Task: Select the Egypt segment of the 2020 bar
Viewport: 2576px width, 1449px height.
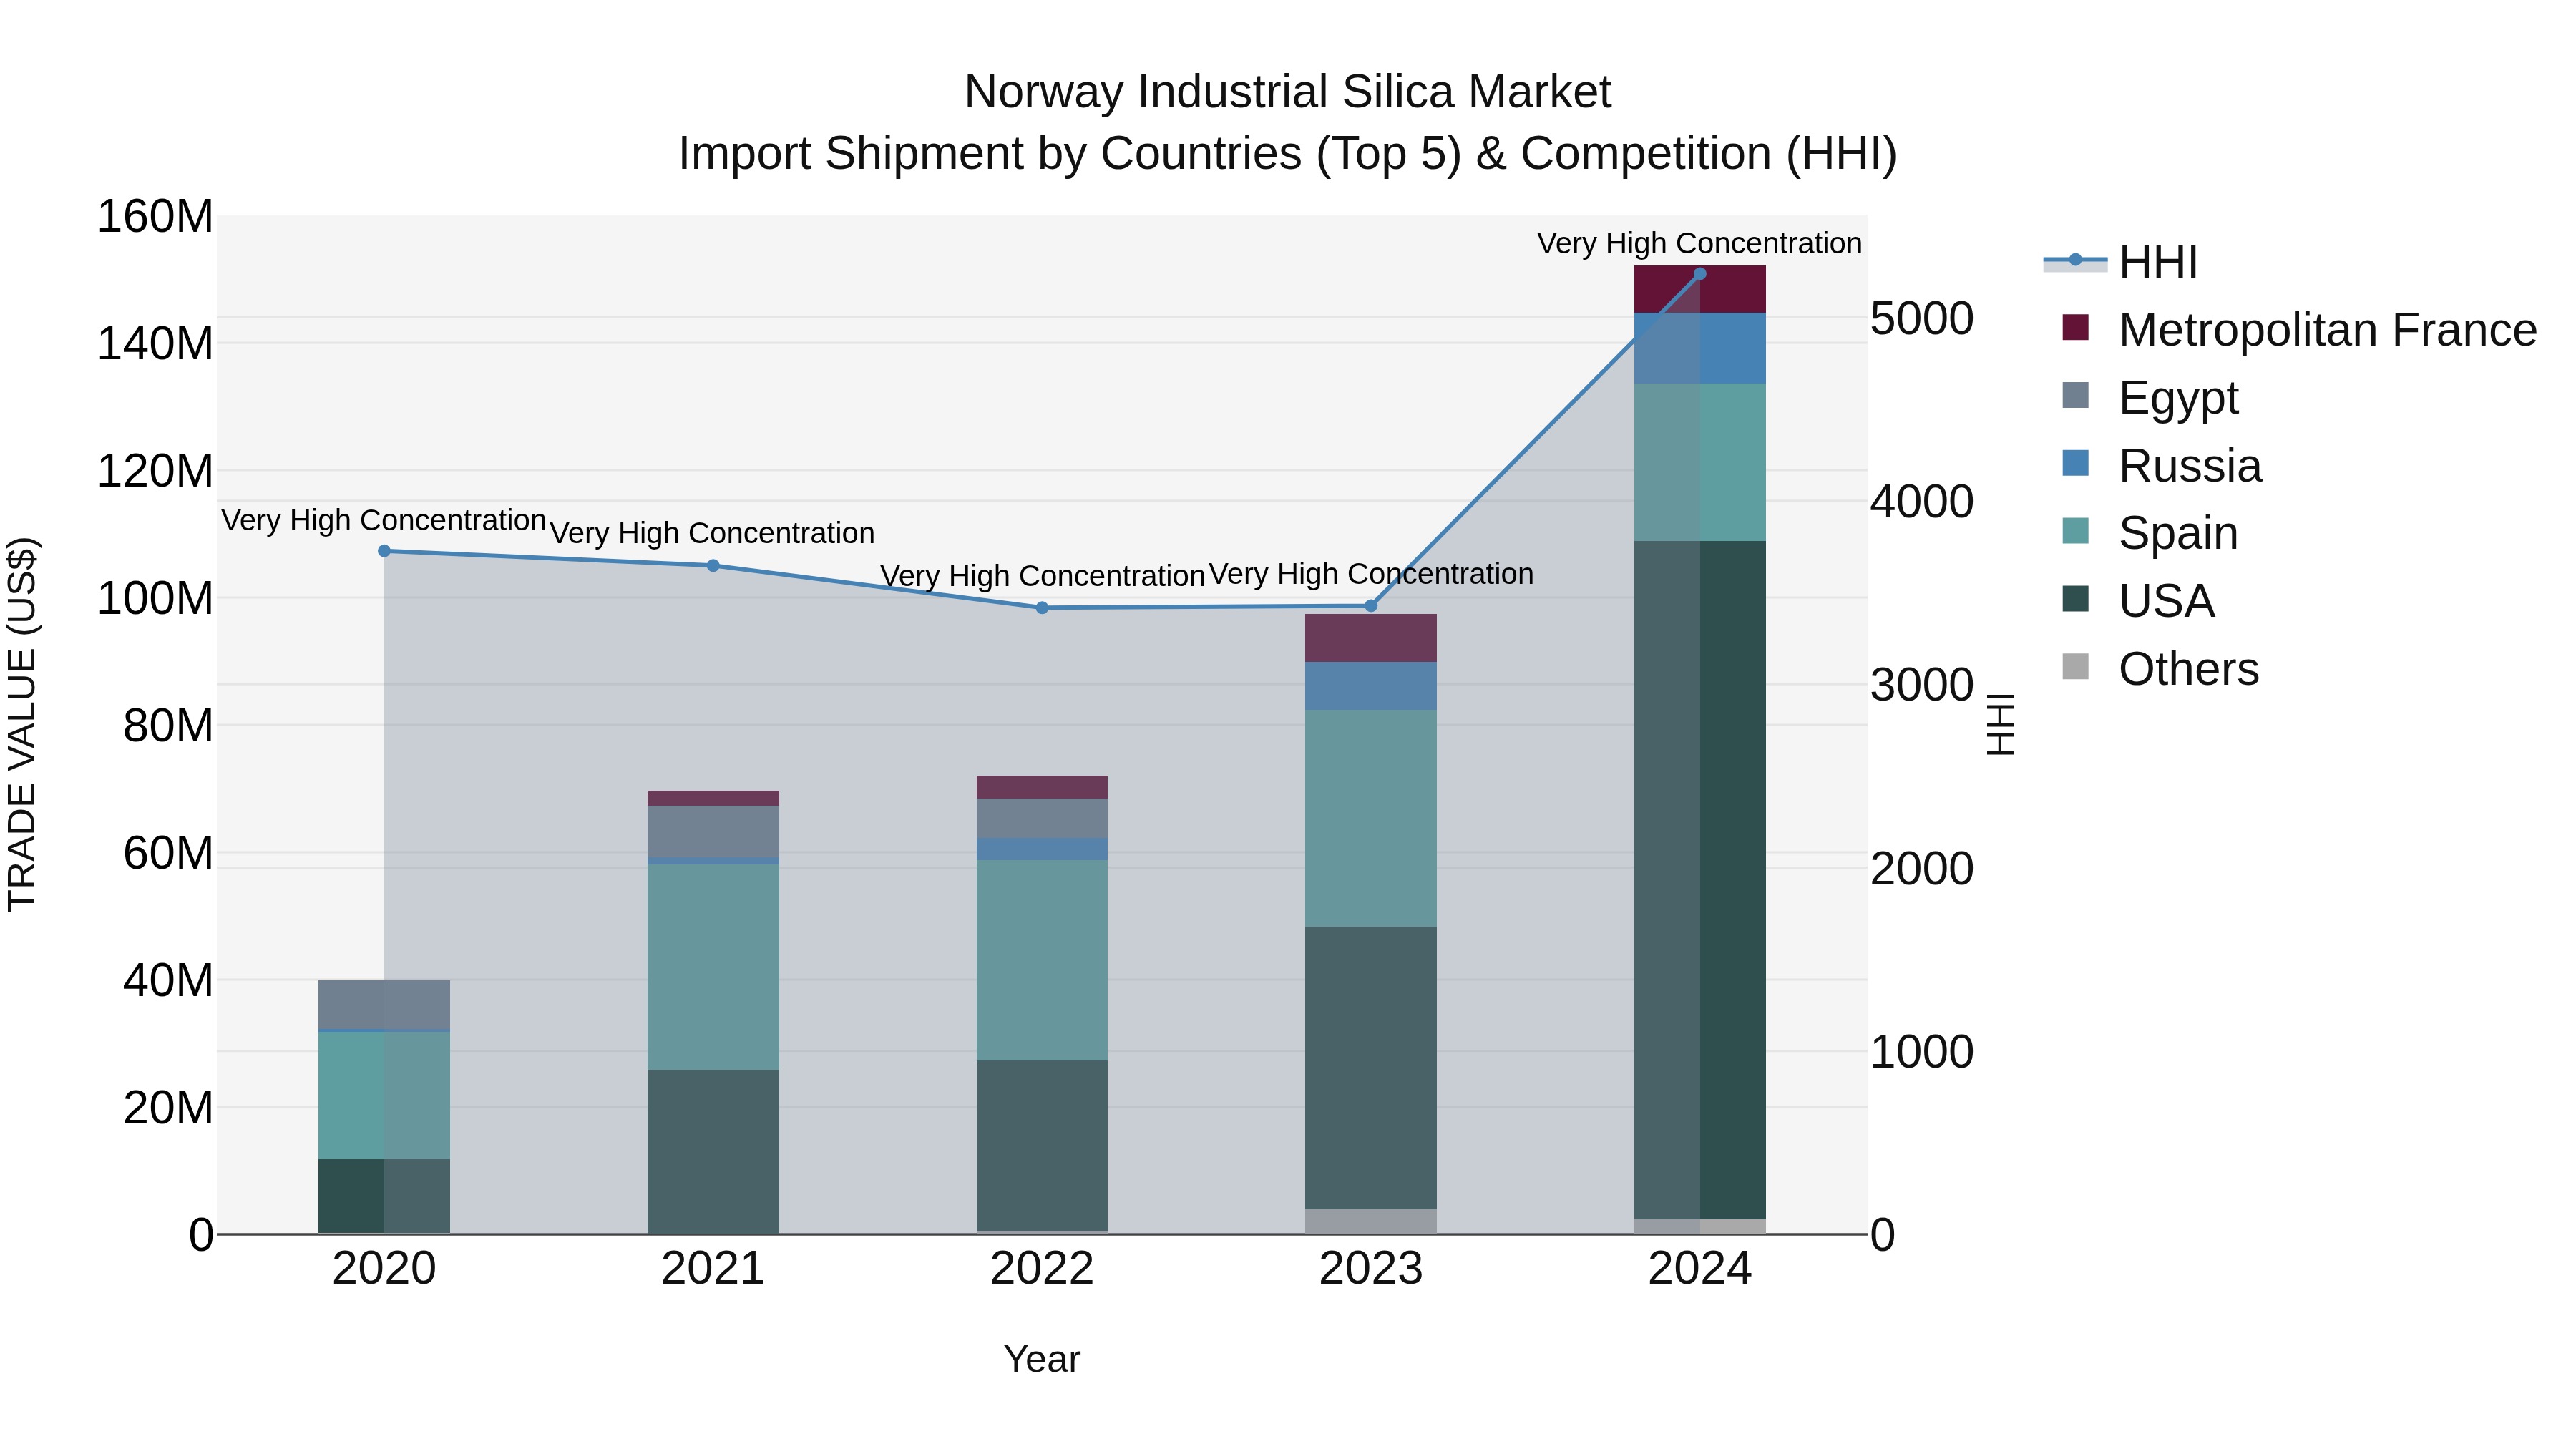Action: pyautogui.click(x=384, y=1005)
